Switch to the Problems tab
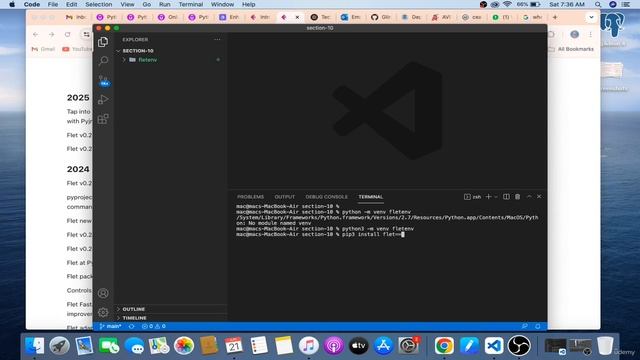 click(x=250, y=197)
